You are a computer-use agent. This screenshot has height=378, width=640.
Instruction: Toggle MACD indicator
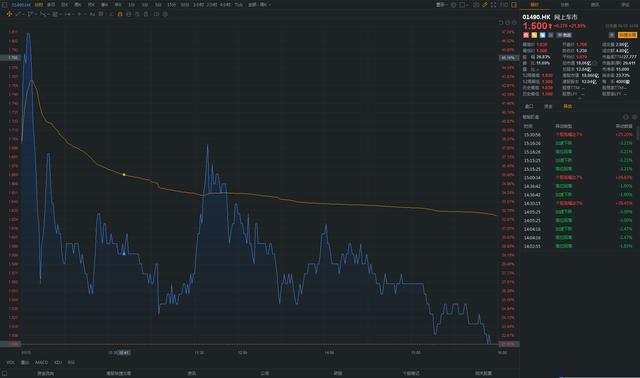(41, 362)
